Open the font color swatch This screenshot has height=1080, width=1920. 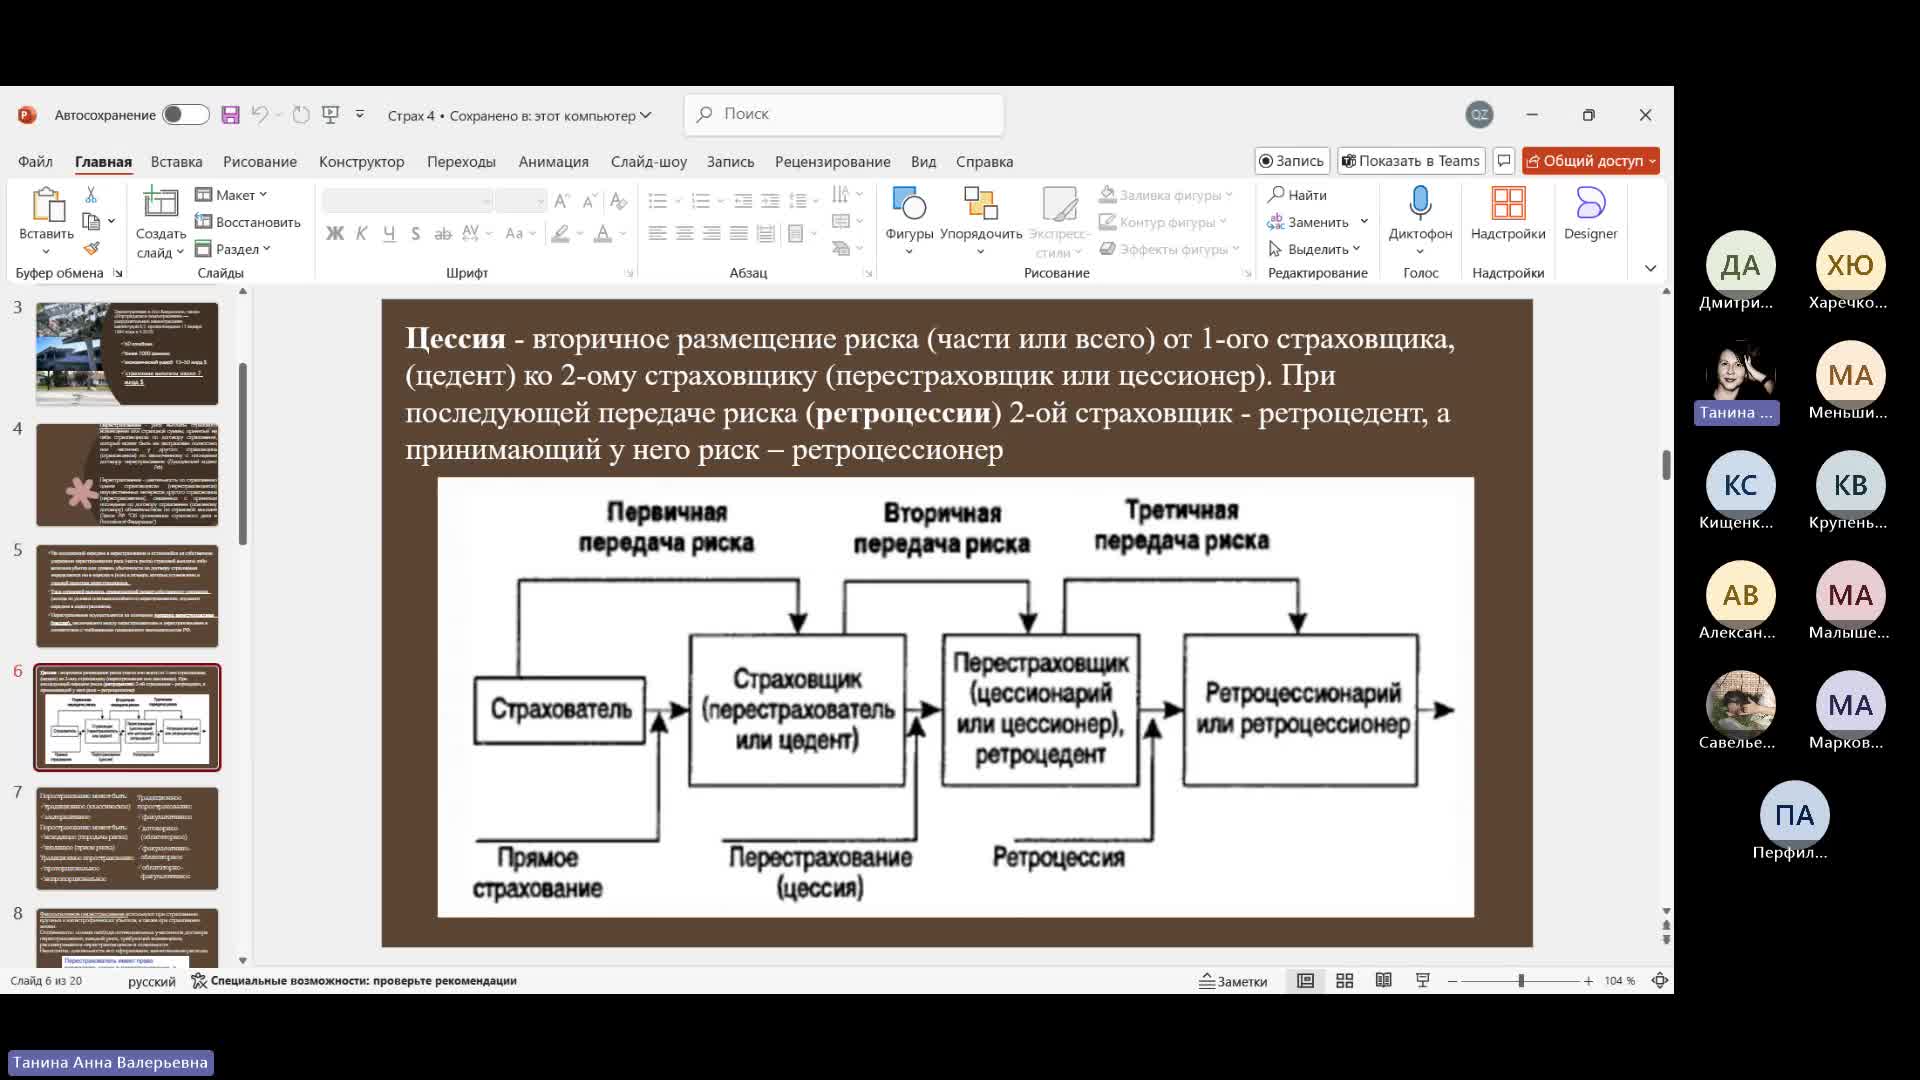point(603,234)
